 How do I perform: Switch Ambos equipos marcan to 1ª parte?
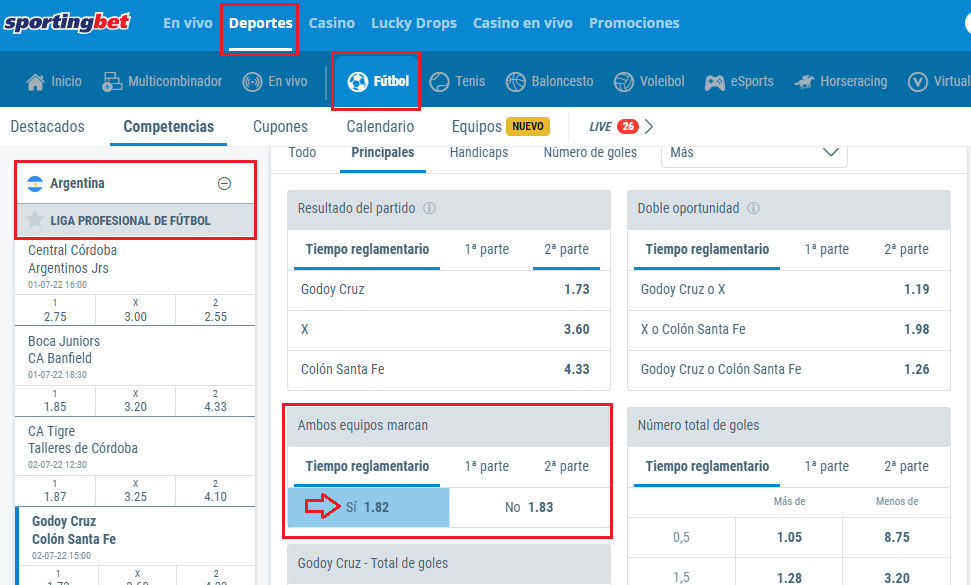point(487,467)
